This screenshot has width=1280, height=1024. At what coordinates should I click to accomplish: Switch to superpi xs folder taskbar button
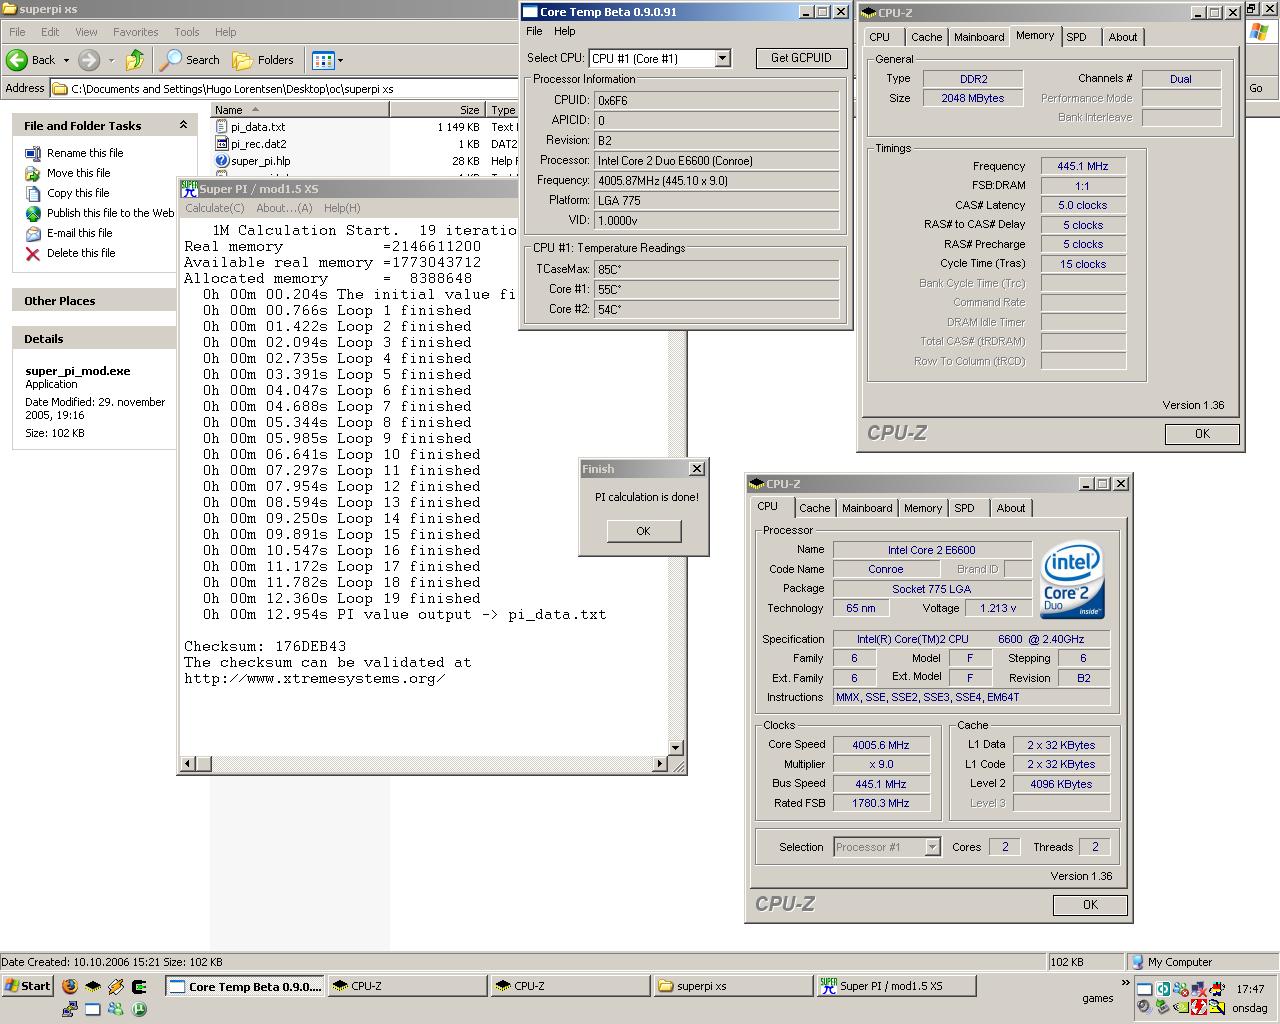point(732,986)
